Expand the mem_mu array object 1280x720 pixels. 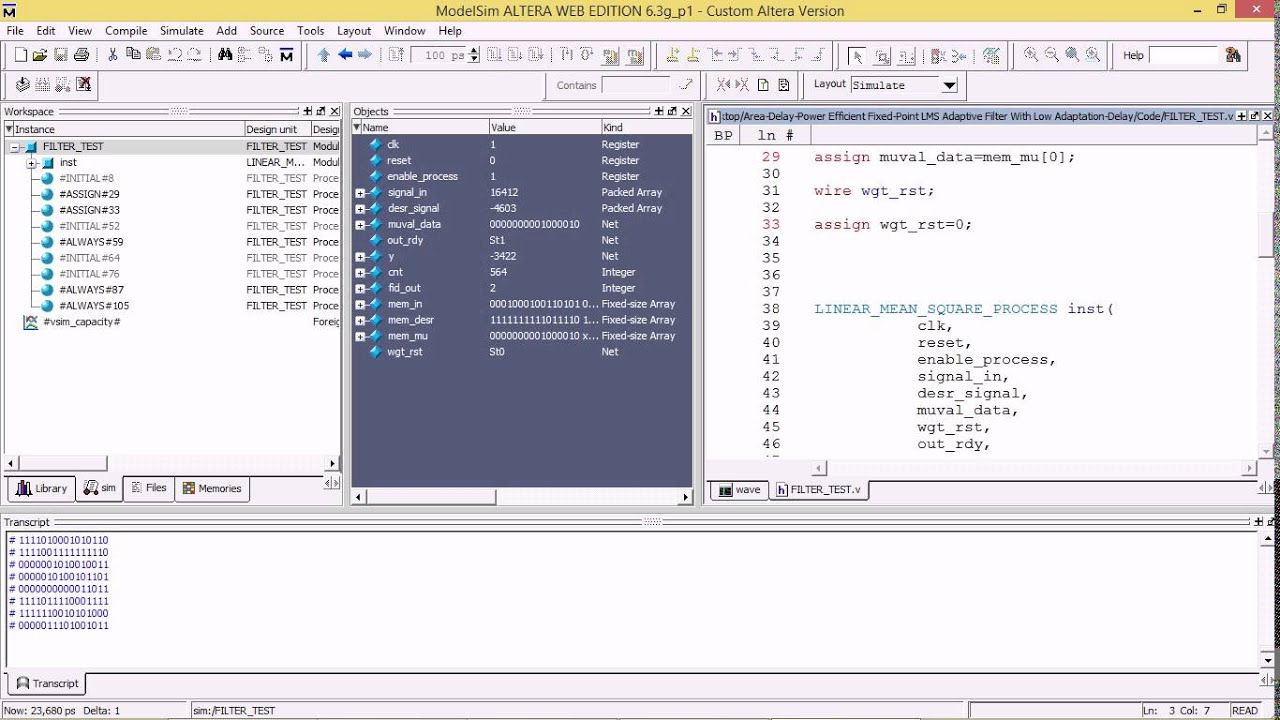click(x=360, y=337)
